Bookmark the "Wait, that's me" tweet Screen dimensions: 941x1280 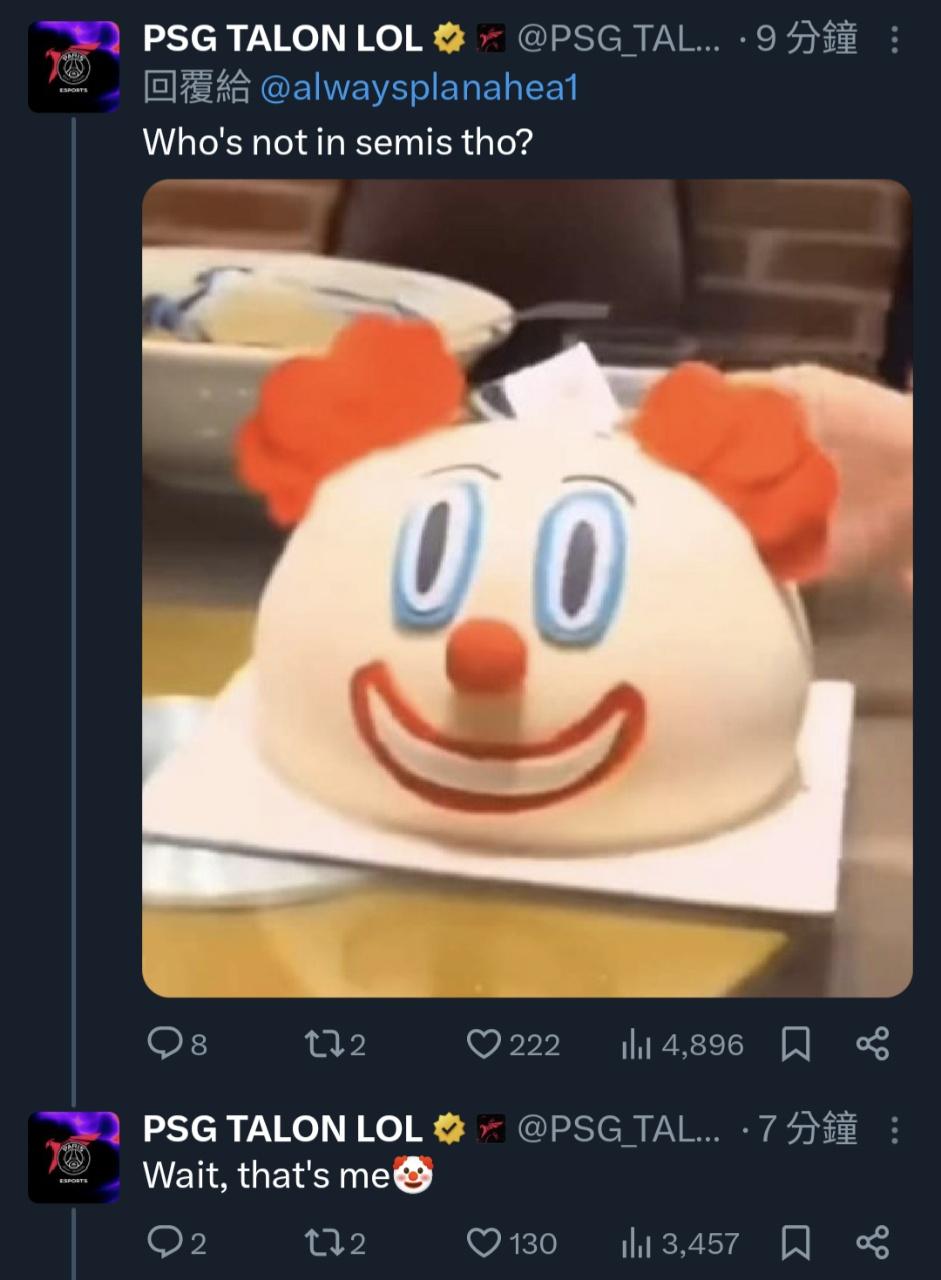(x=795, y=1243)
